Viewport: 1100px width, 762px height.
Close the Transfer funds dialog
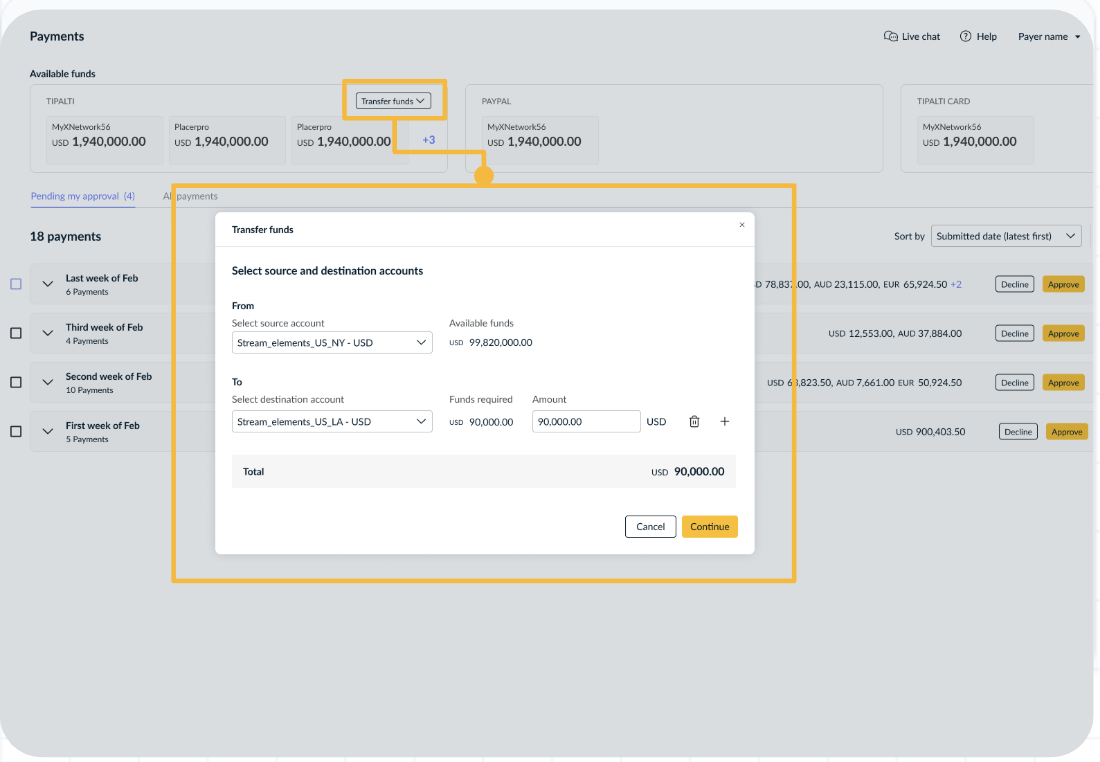coord(742,225)
